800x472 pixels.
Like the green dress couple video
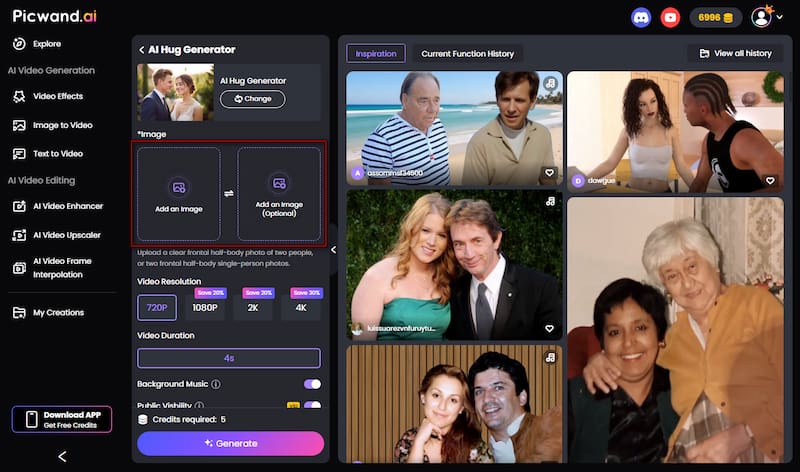click(x=549, y=328)
